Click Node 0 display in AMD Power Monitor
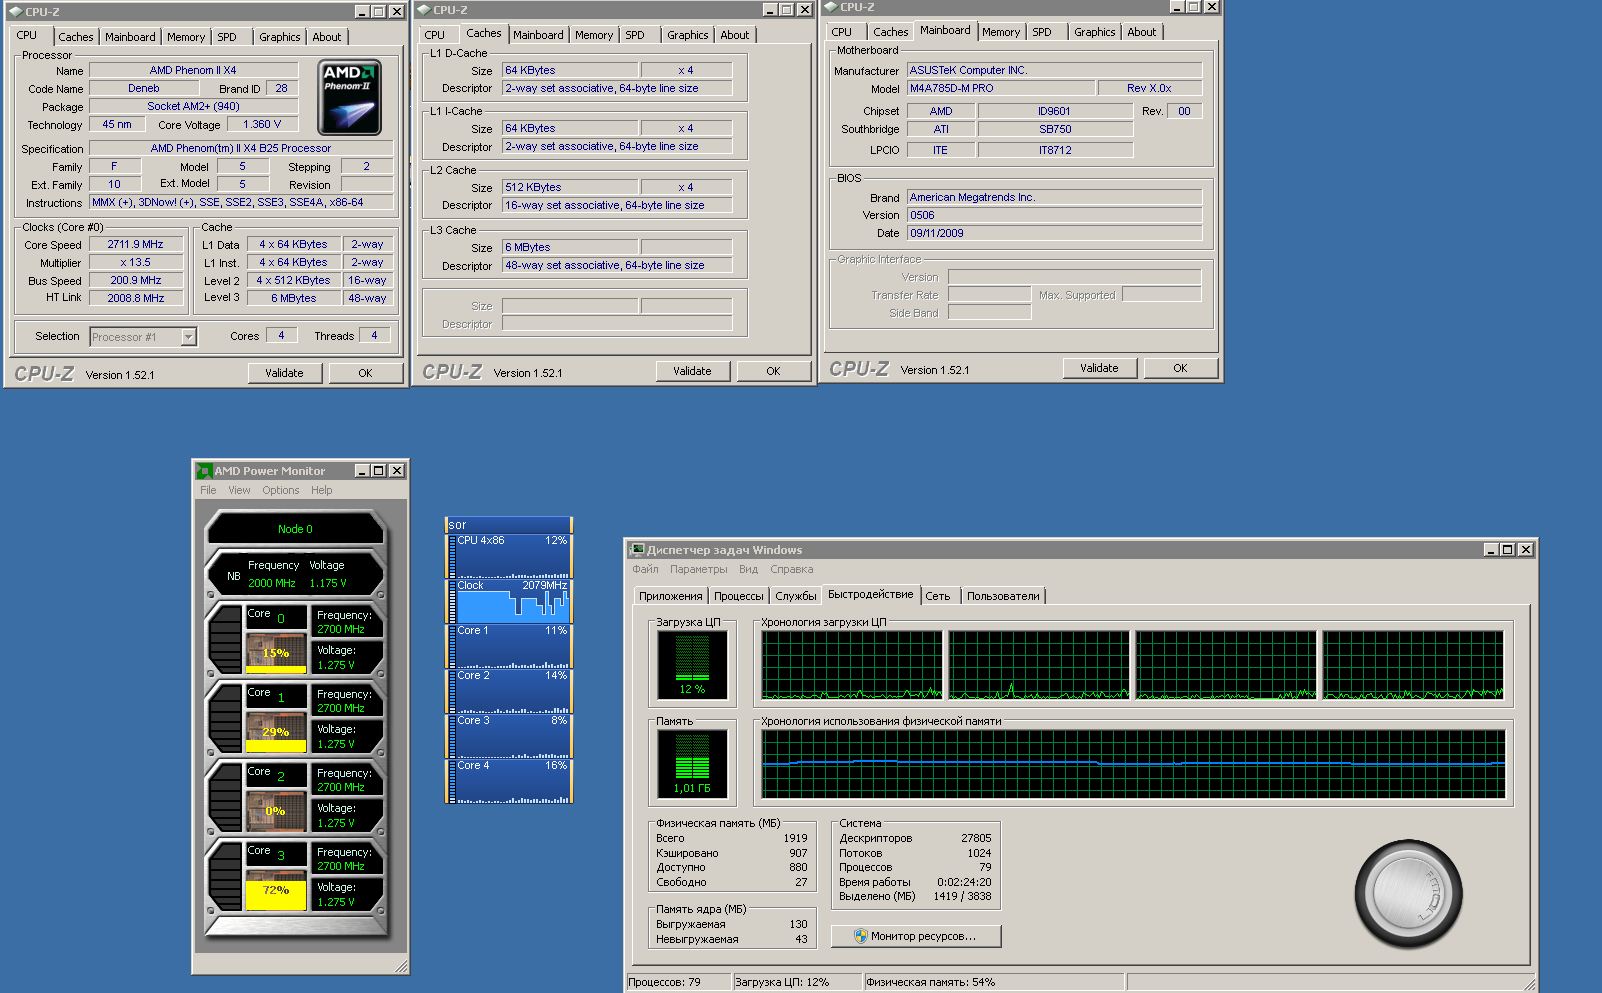The height and width of the screenshot is (993, 1602). [x=295, y=529]
